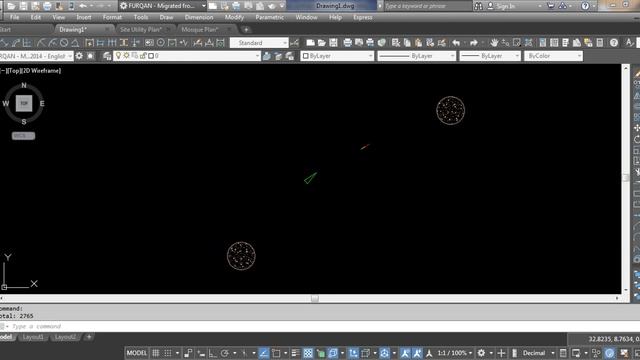Select the diameter dimension circle icon
This screenshot has height=360, width=640.
tap(64, 43)
